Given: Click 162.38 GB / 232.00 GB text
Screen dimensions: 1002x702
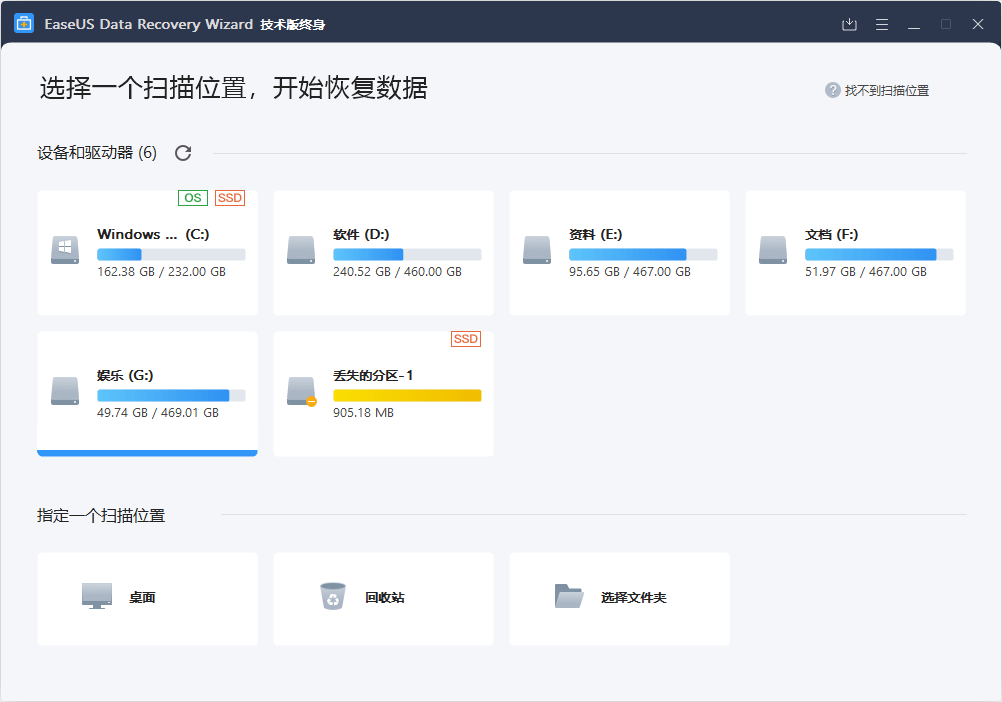Looking at the screenshot, I should click(162, 272).
